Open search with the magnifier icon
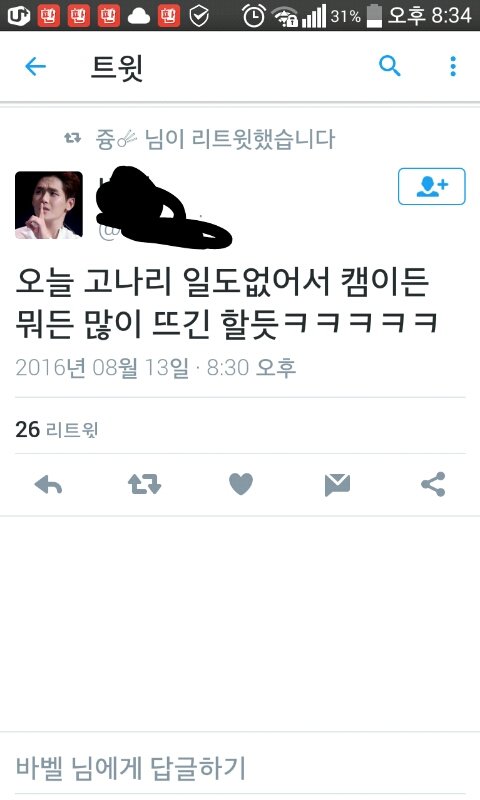Viewport: 480px width, 800px height. tap(390, 66)
